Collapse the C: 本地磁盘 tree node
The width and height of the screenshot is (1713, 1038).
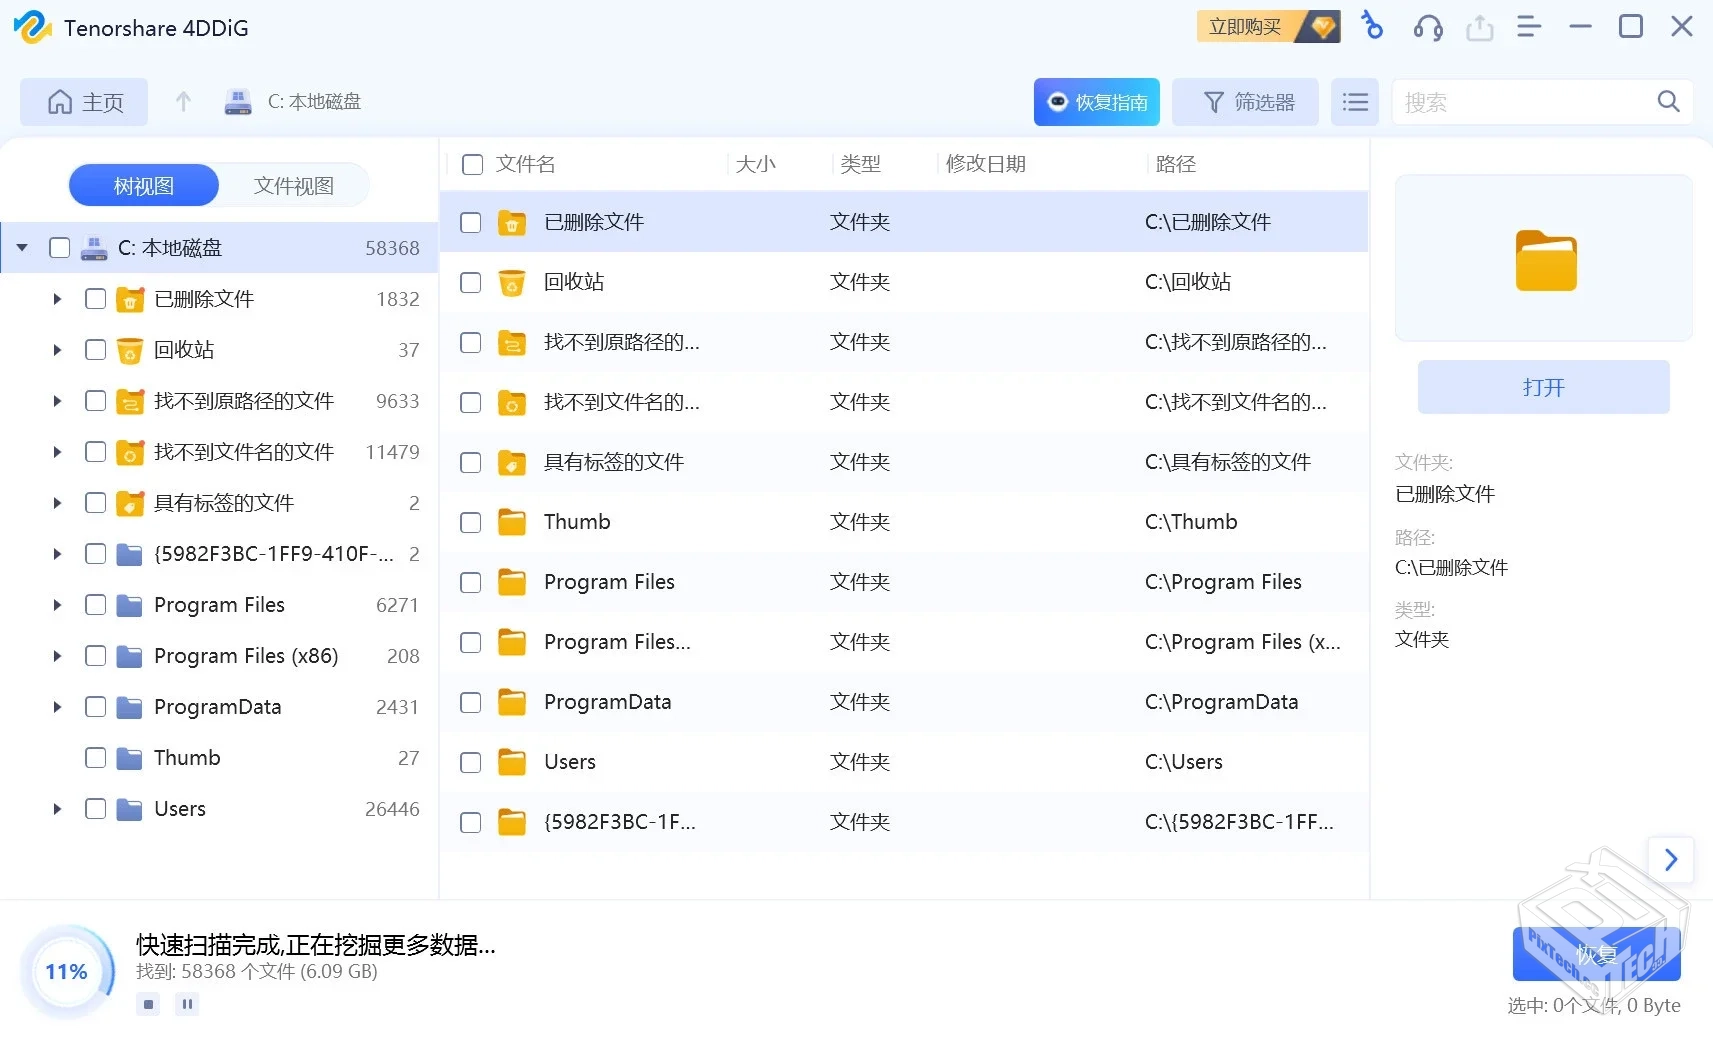click(21, 247)
